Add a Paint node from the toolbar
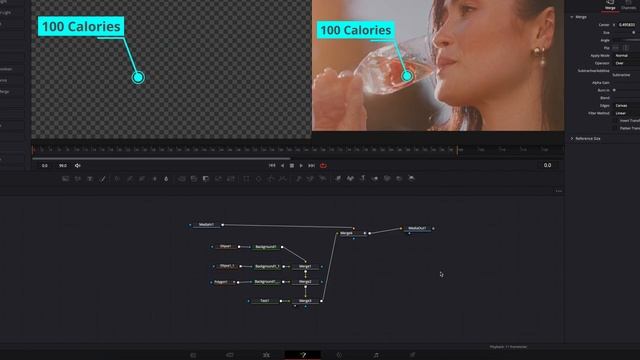The width and height of the screenshot is (640, 360). tap(103, 179)
